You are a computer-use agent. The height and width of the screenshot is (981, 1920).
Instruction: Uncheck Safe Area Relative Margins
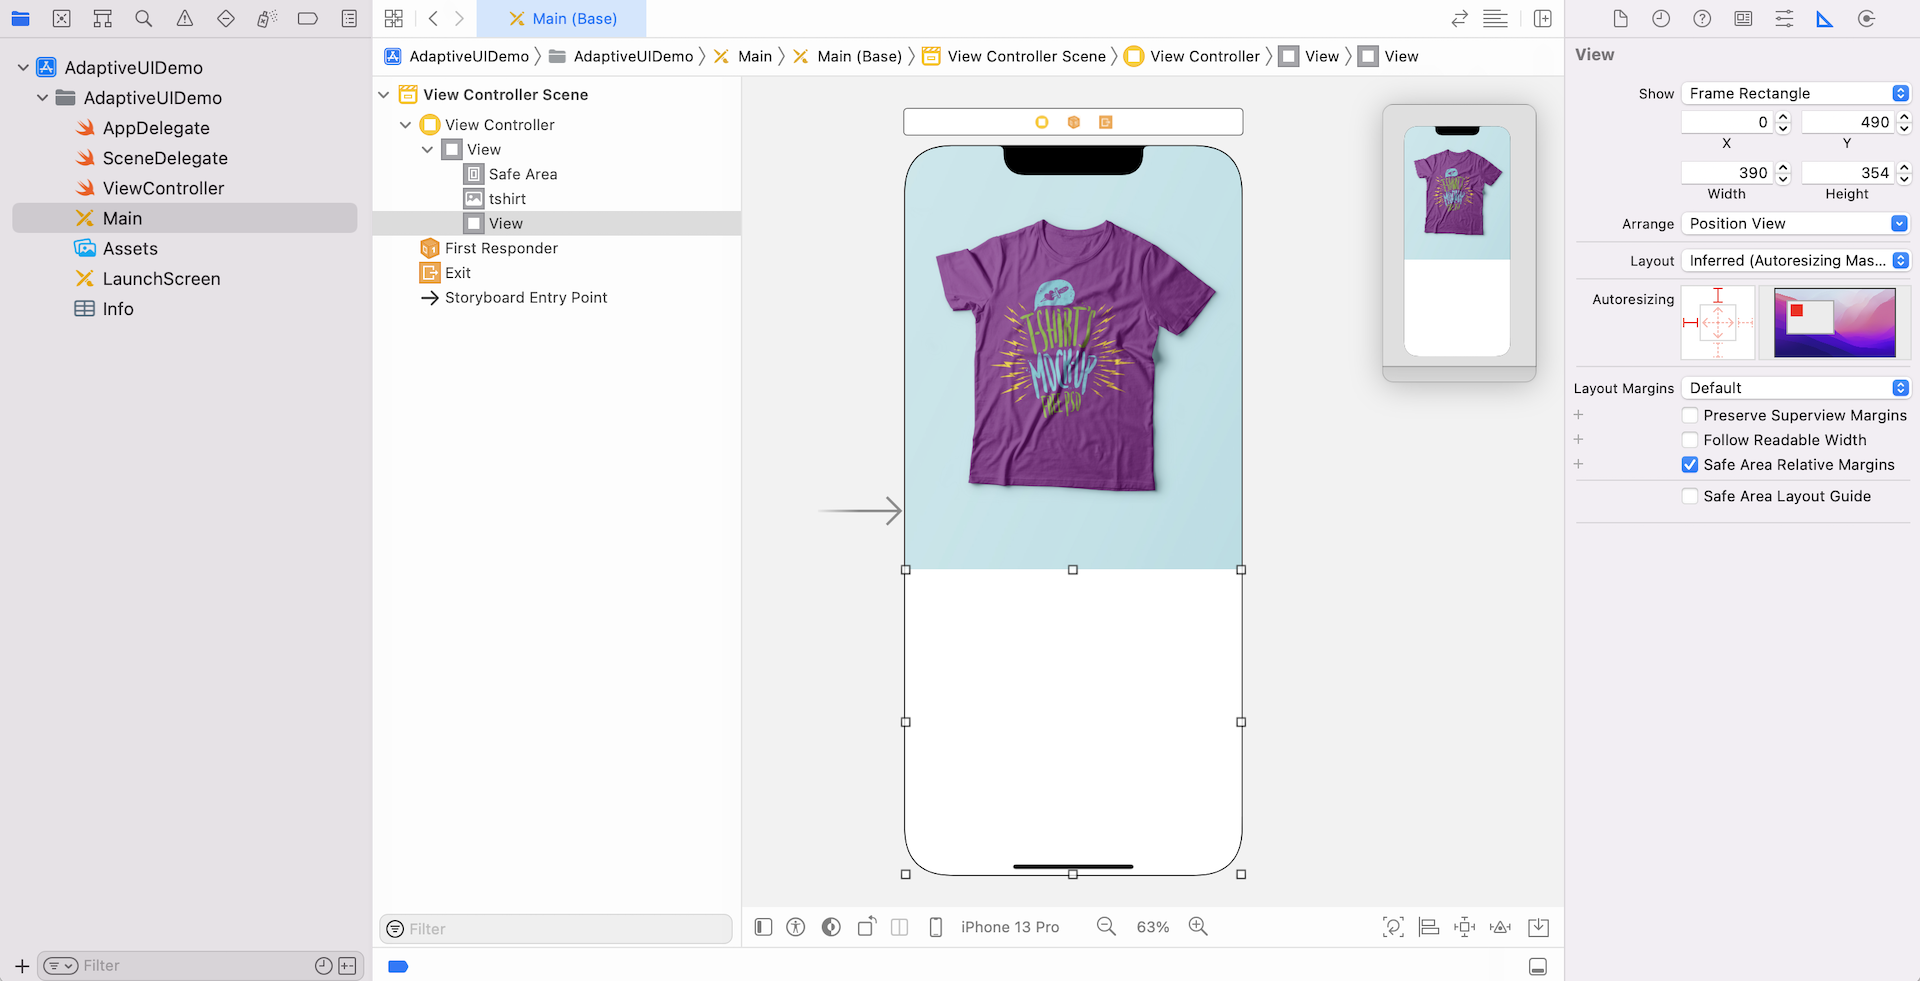tap(1690, 465)
